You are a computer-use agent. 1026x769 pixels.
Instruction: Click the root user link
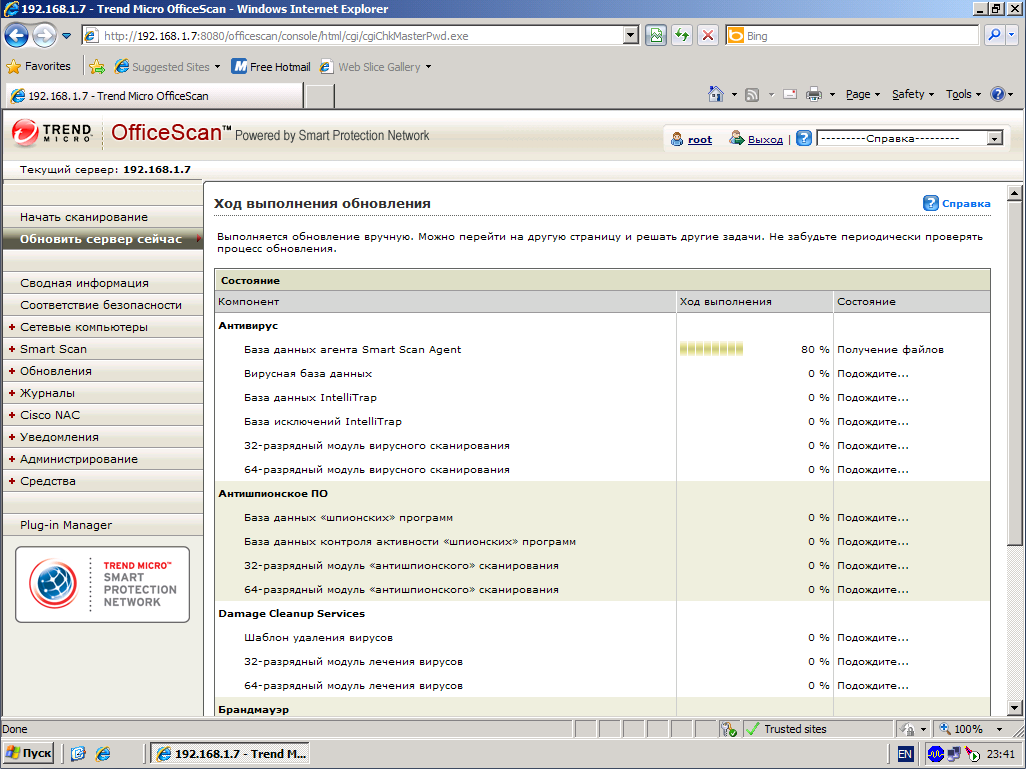[x=699, y=139]
